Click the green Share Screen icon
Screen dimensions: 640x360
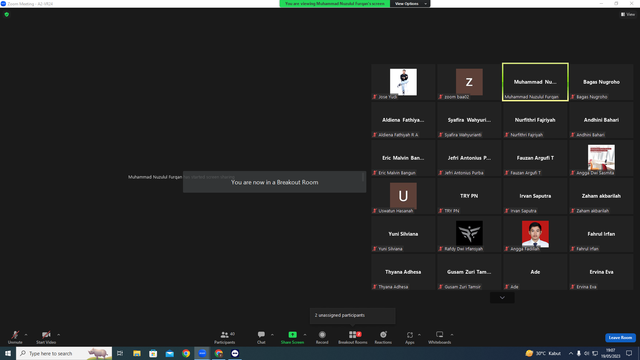tap(292, 335)
